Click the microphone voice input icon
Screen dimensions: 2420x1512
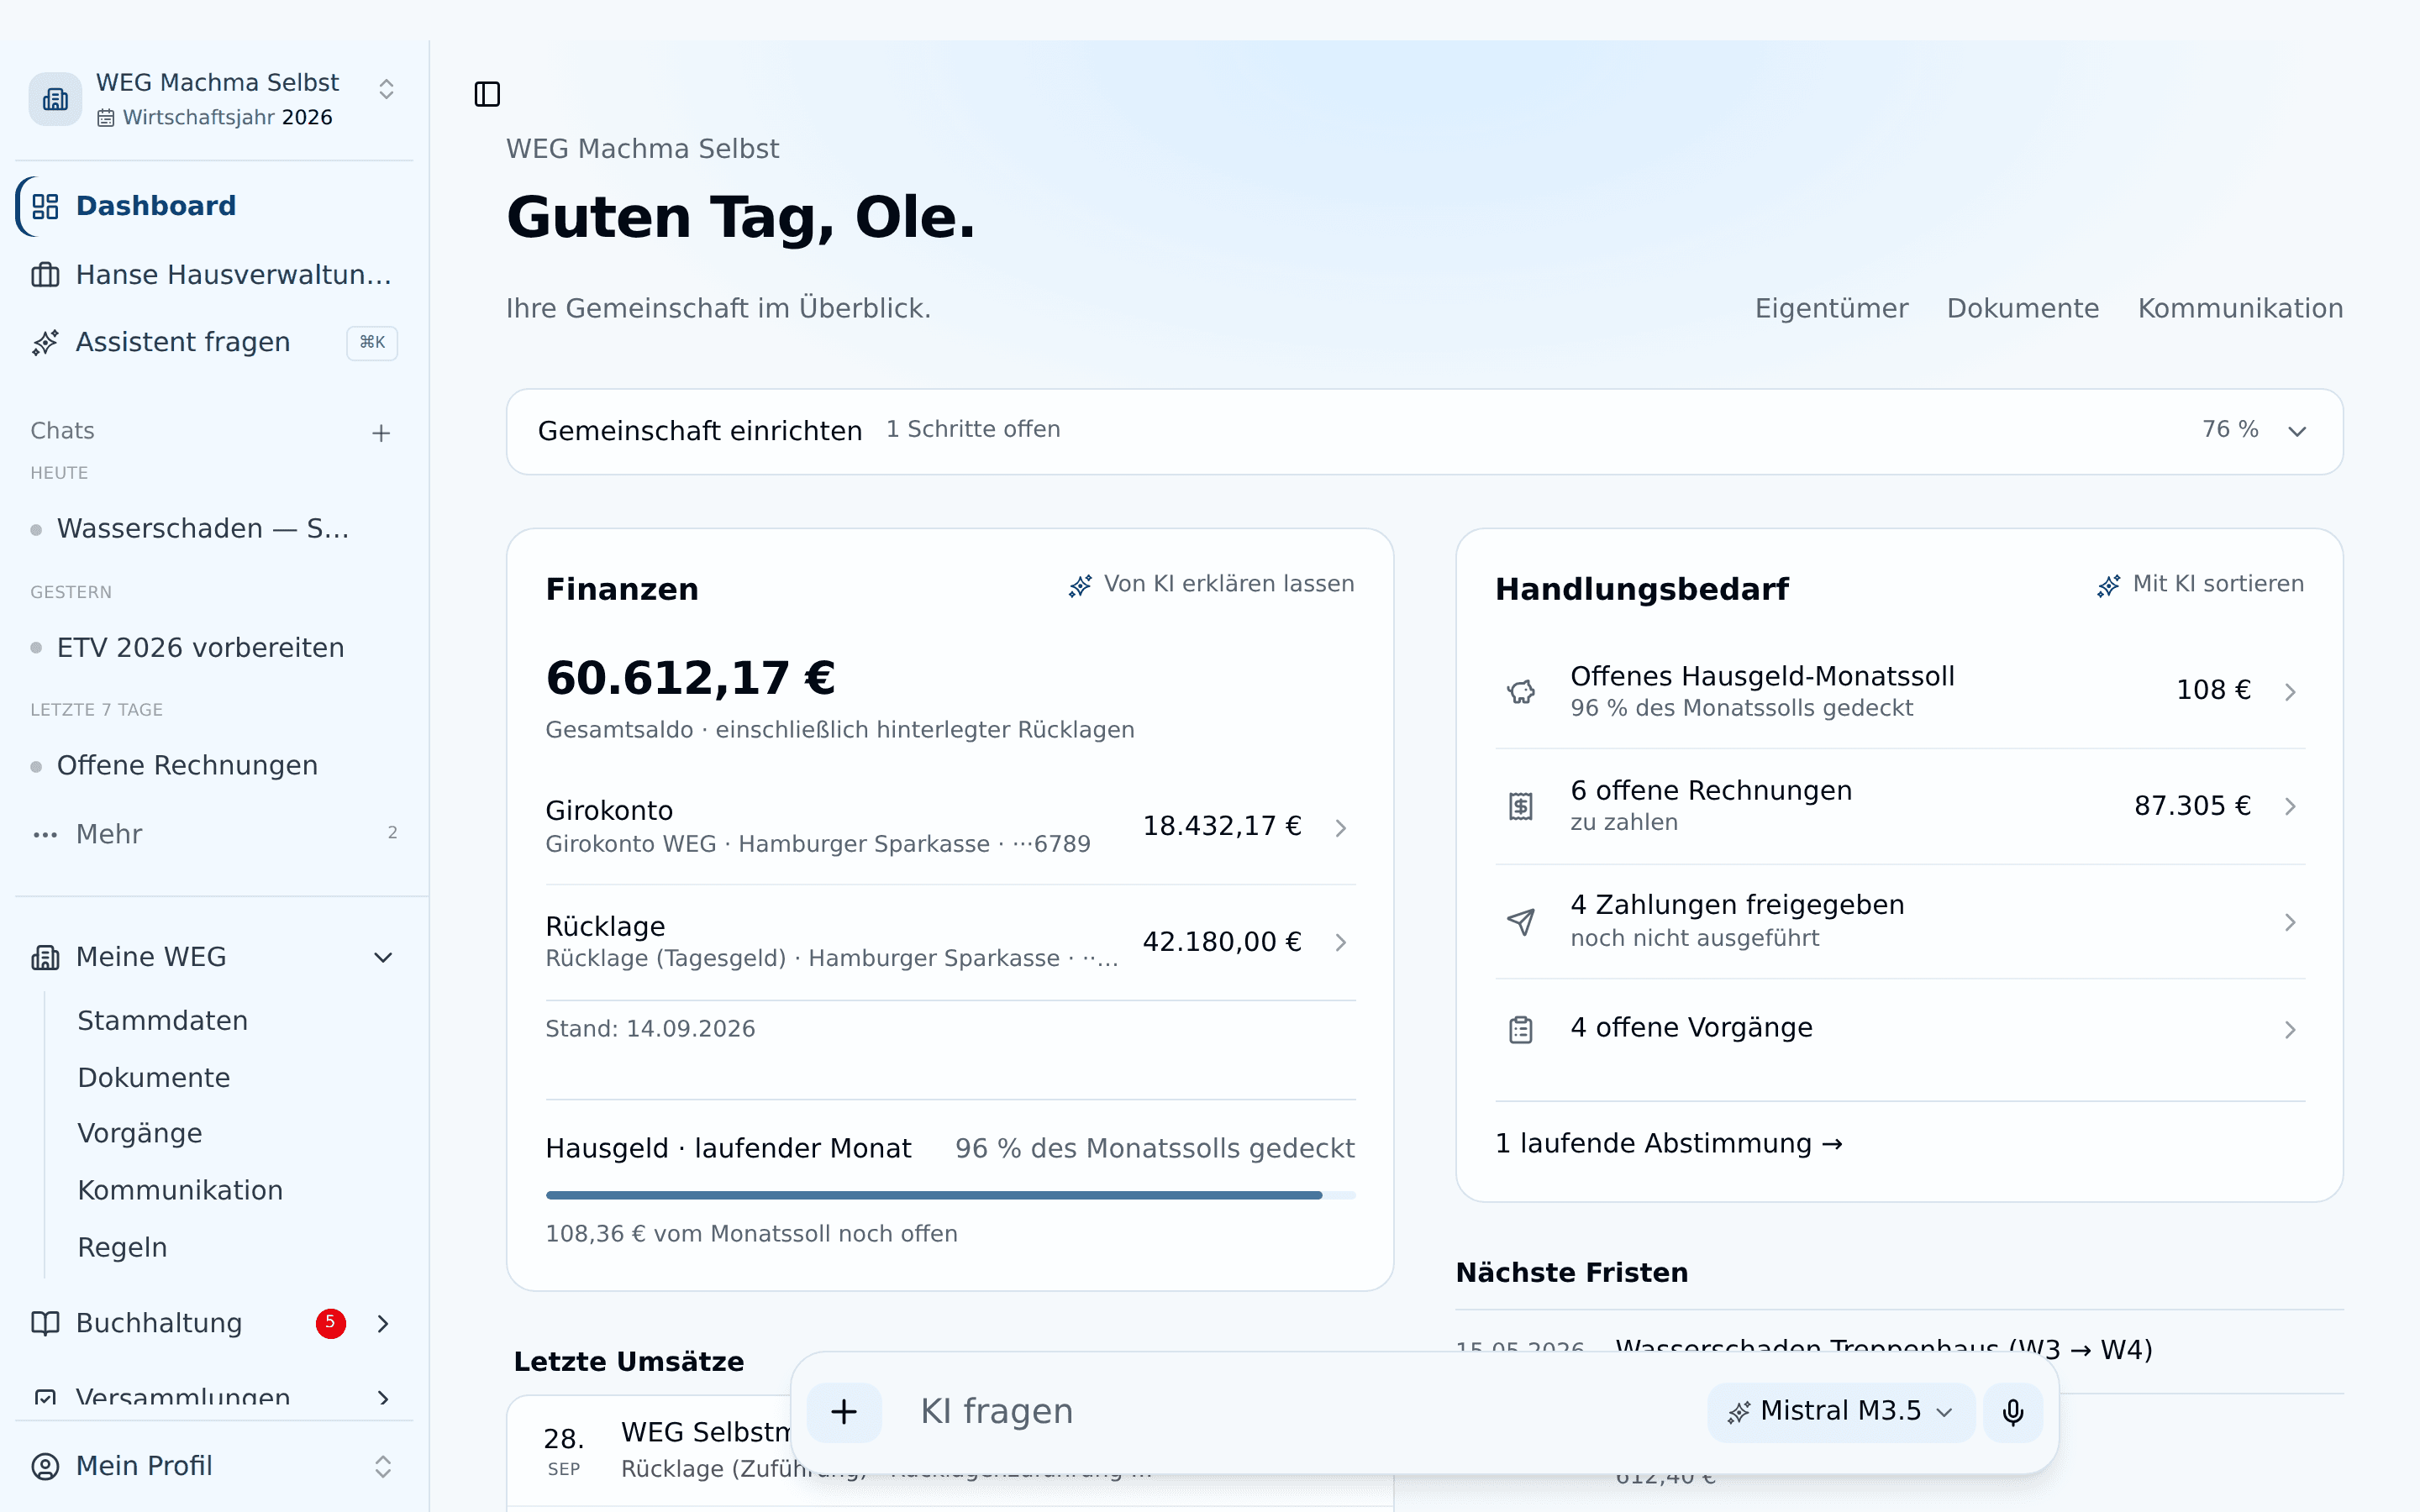pyautogui.click(x=2013, y=1411)
